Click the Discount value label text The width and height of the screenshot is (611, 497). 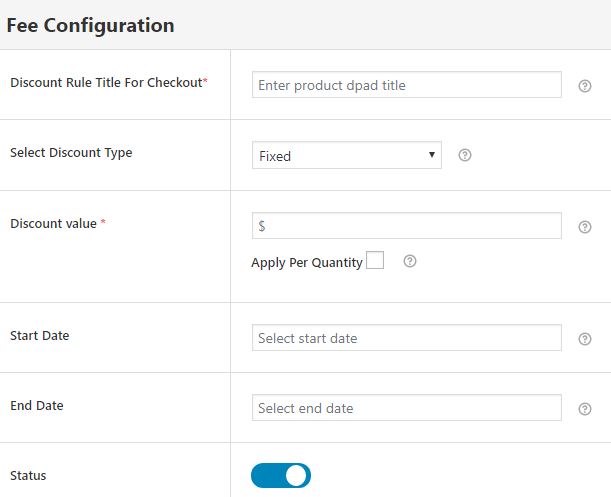coord(53,224)
